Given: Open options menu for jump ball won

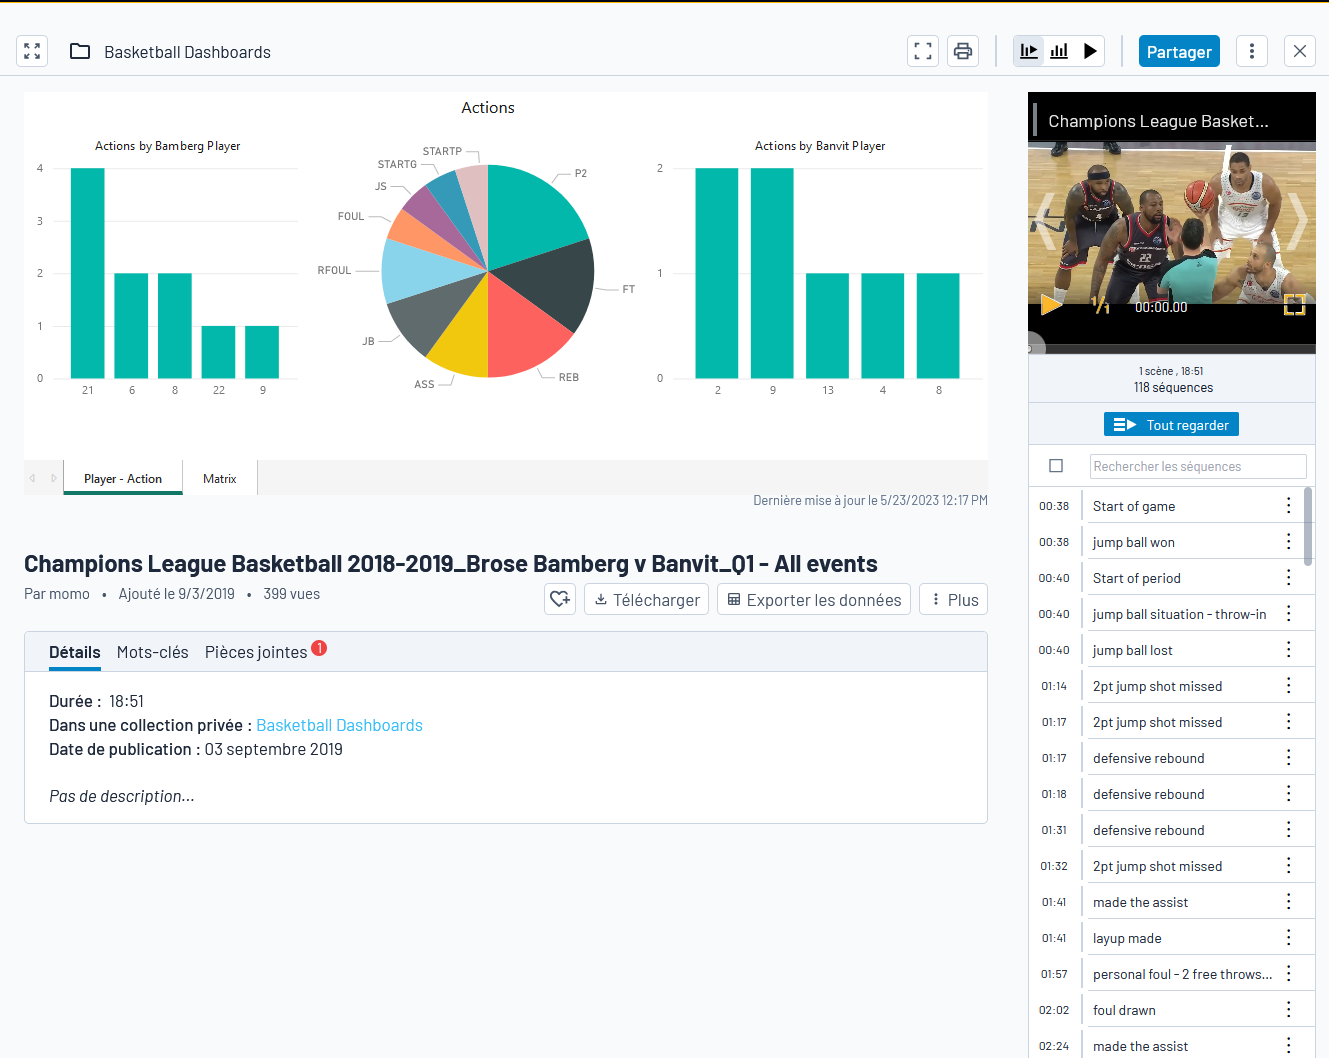Looking at the screenshot, I should point(1289,542).
